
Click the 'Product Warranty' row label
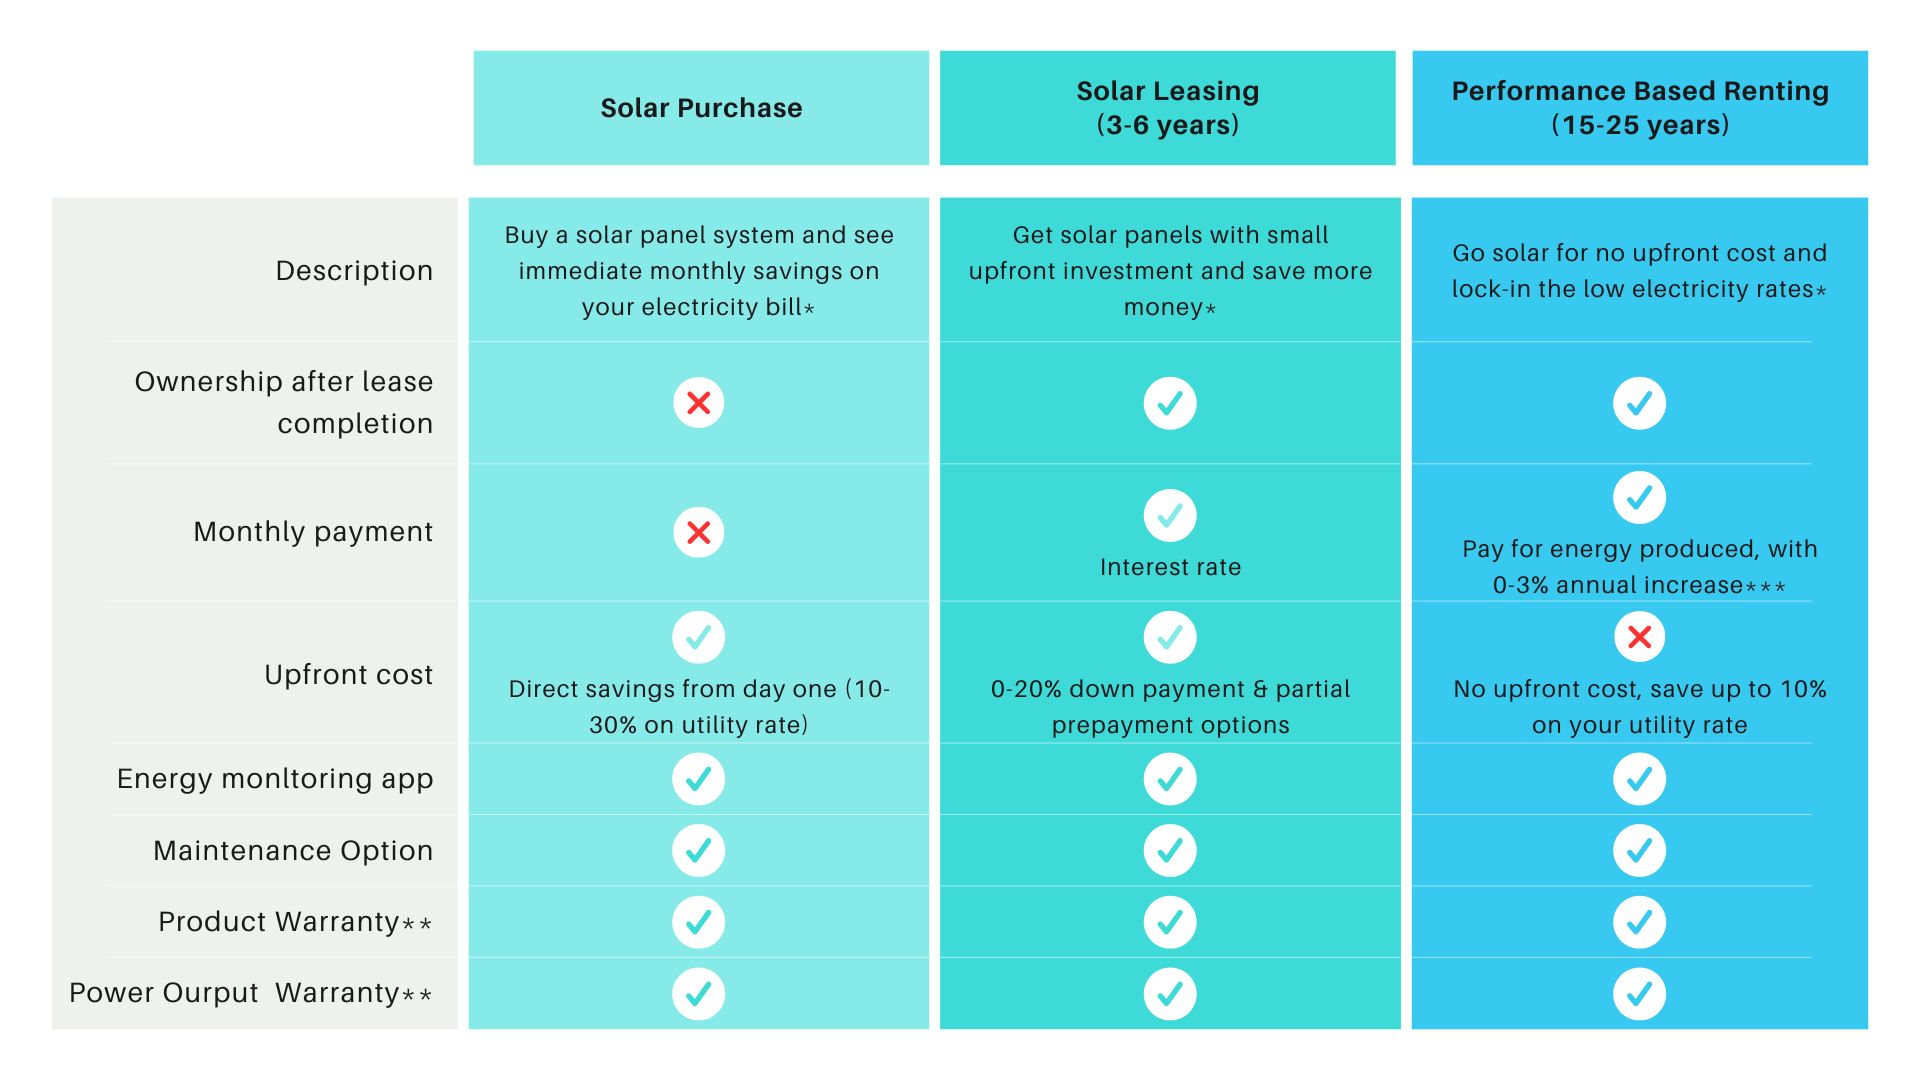pos(279,922)
